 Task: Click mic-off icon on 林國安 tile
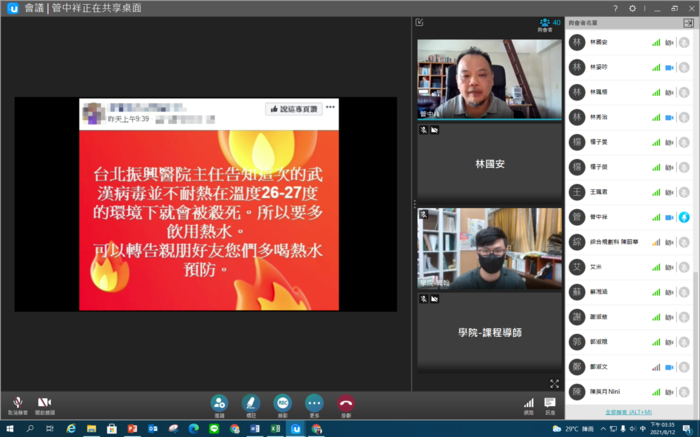423,130
